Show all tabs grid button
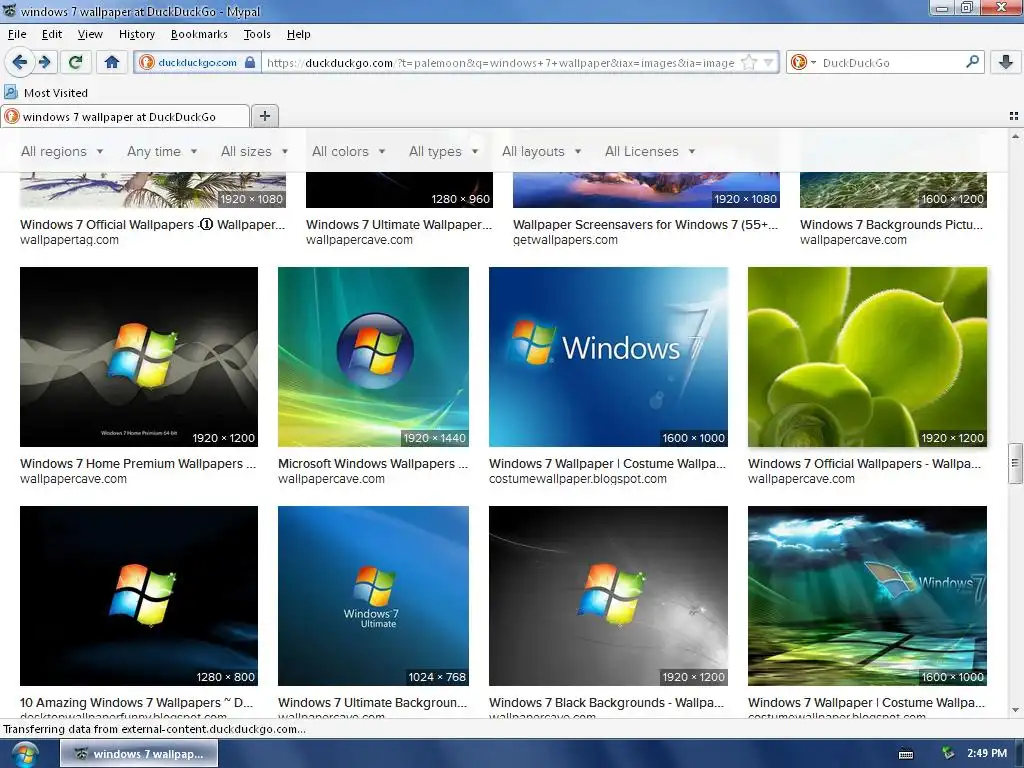 pyautogui.click(x=1014, y=116)
